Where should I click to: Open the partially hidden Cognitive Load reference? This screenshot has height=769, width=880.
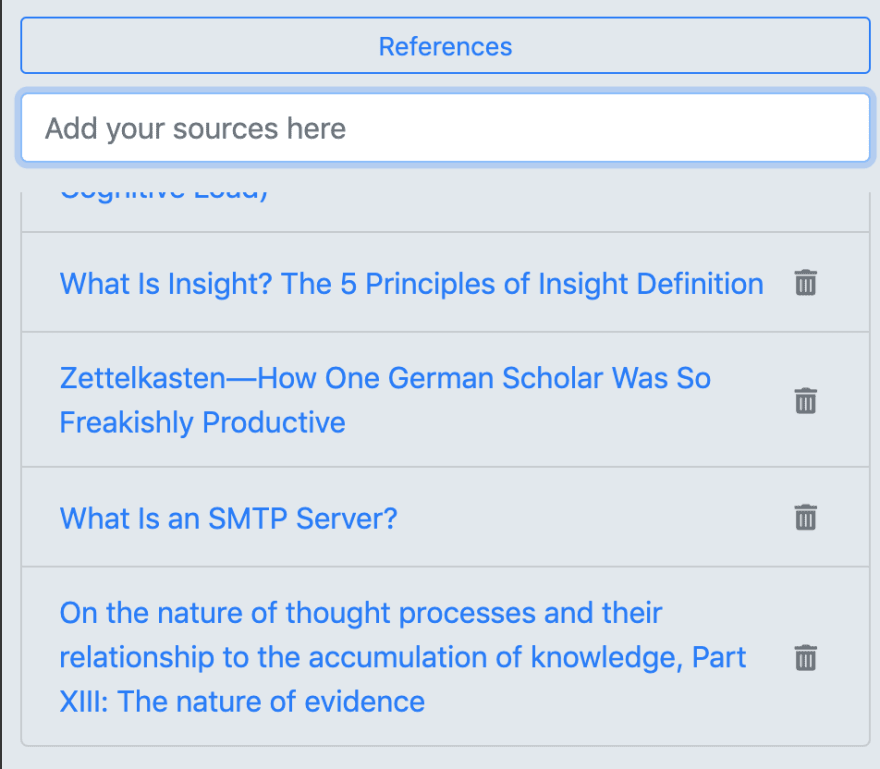click(x=164, y=194)
